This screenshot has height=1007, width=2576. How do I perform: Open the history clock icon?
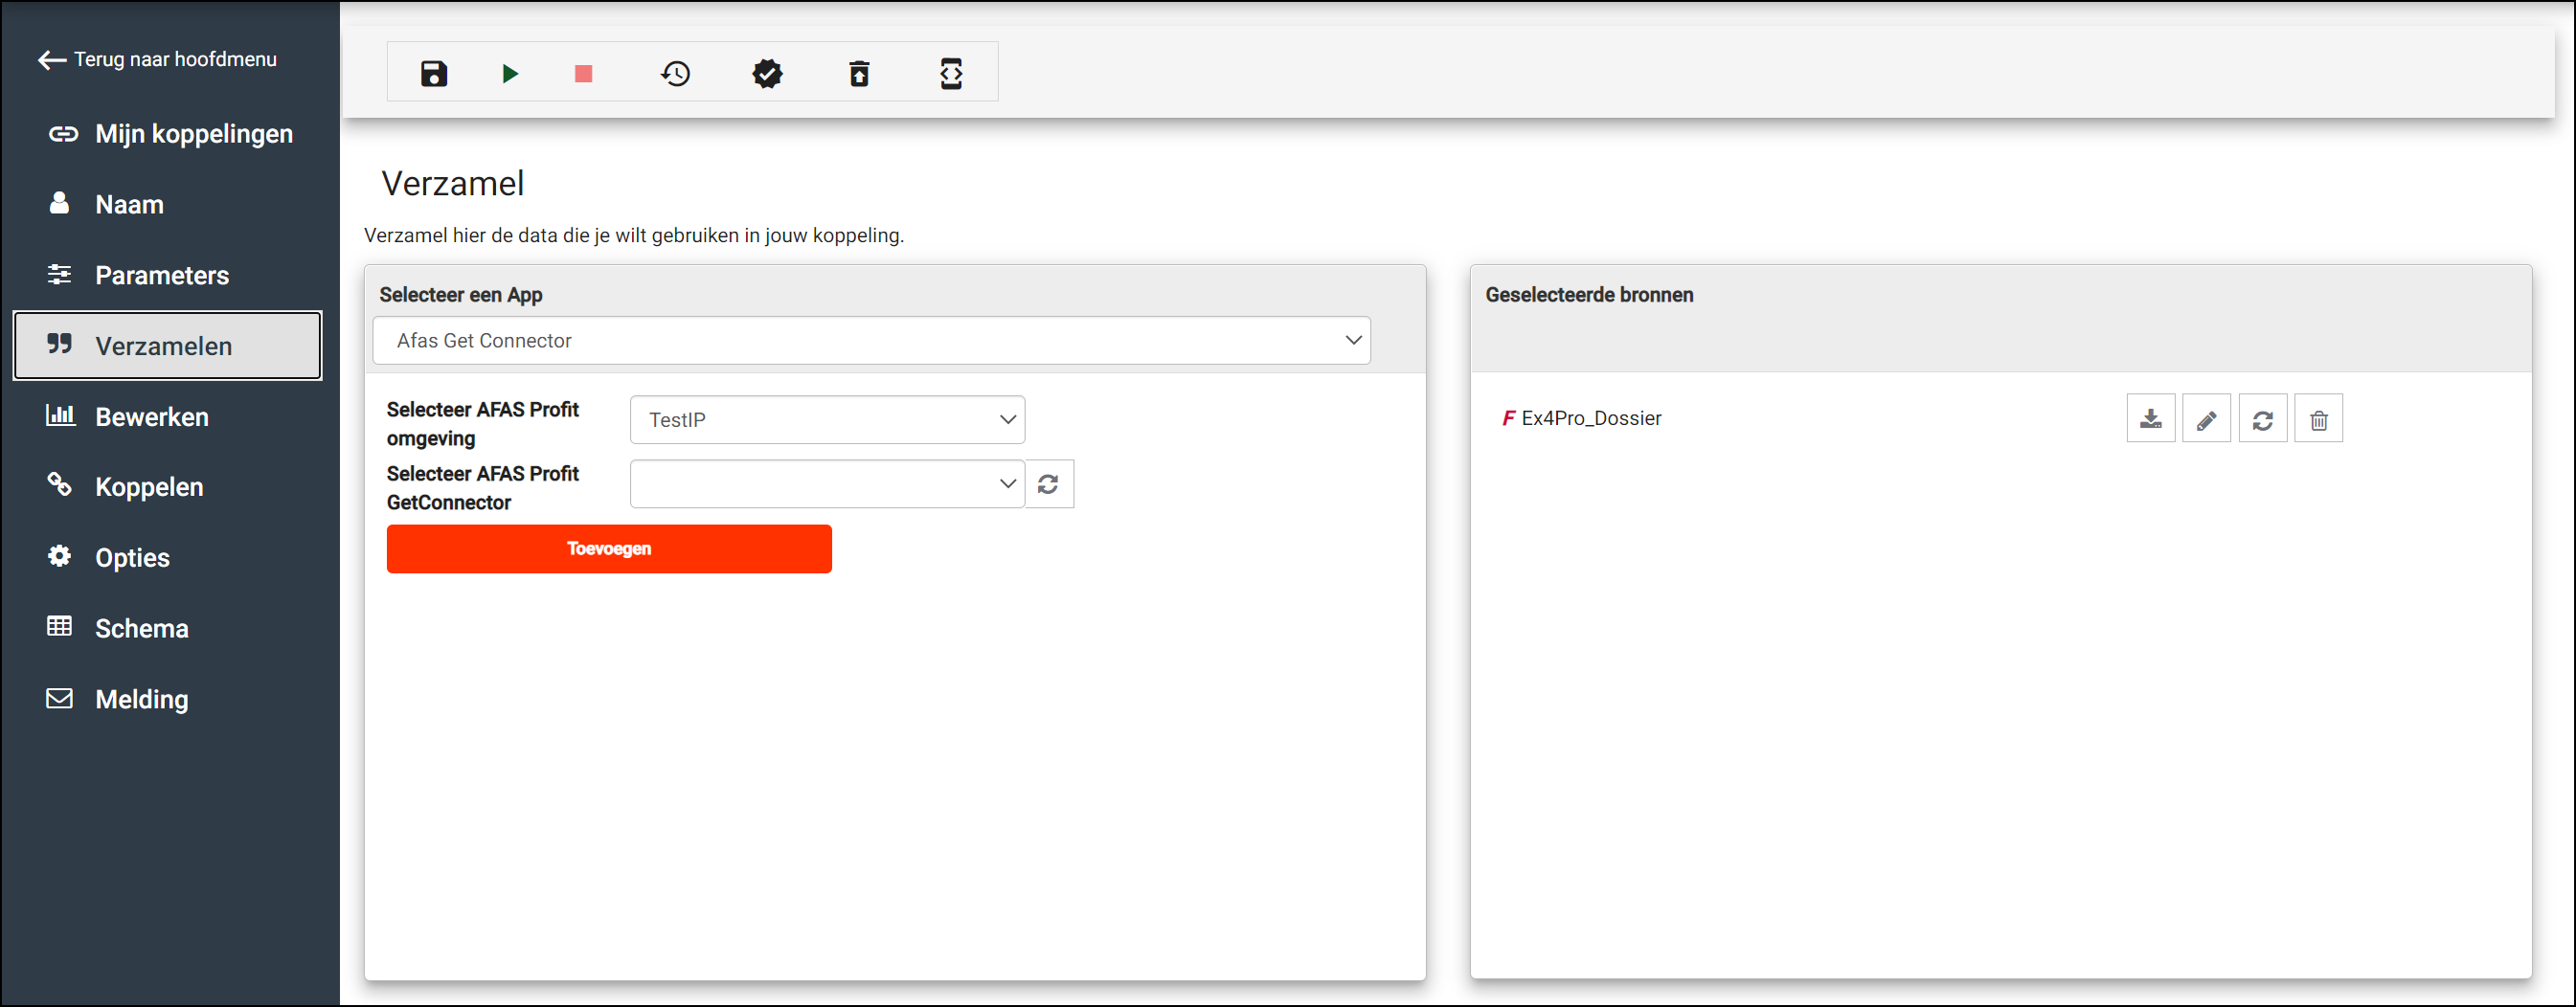point(676,73)
